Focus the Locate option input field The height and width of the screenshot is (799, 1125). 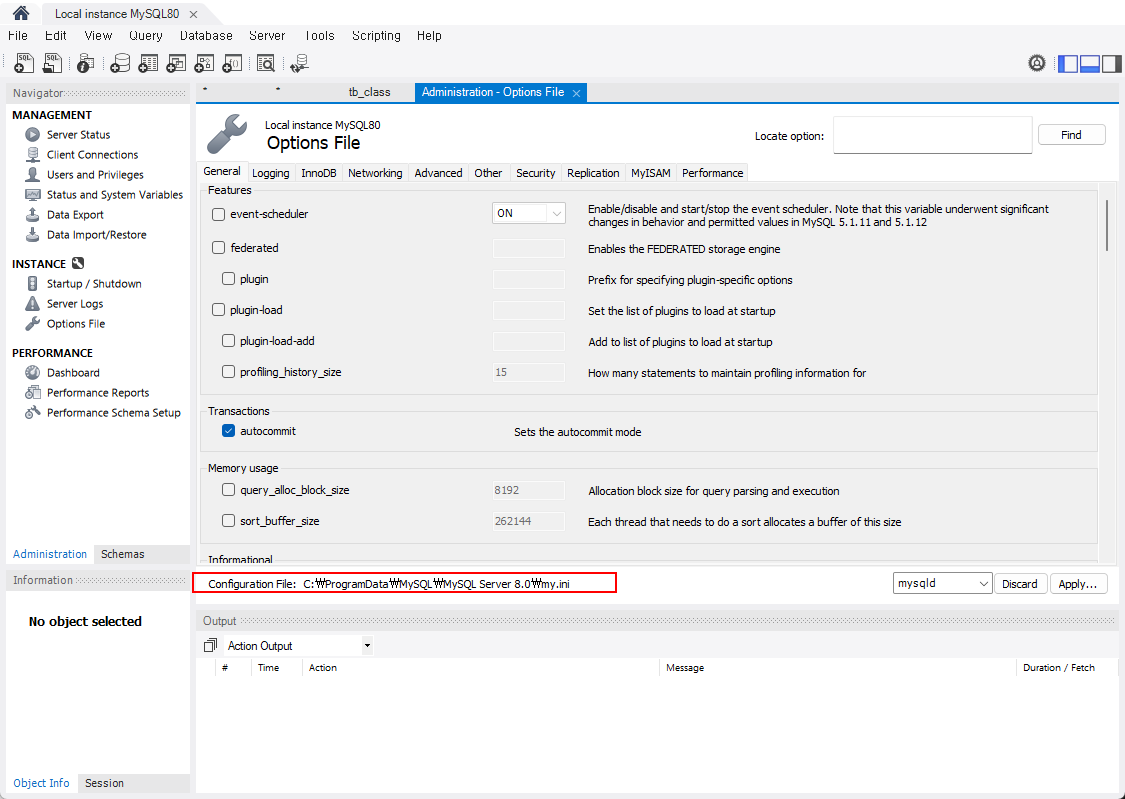[x=932, y=135]
